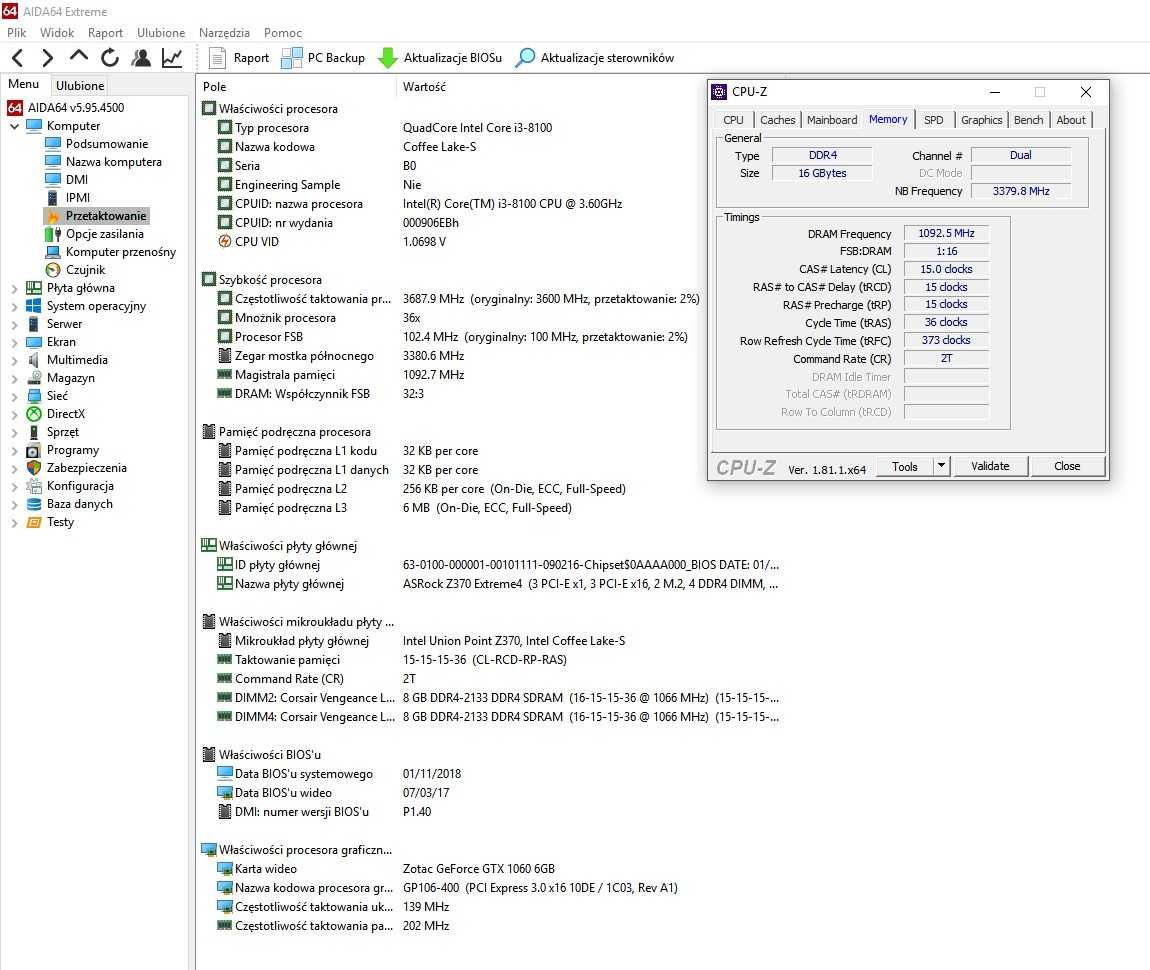Viewport: 1150px width, 970px height.
Task: Open the Ulubione menu in the menu bar
Action: (161, 33)
